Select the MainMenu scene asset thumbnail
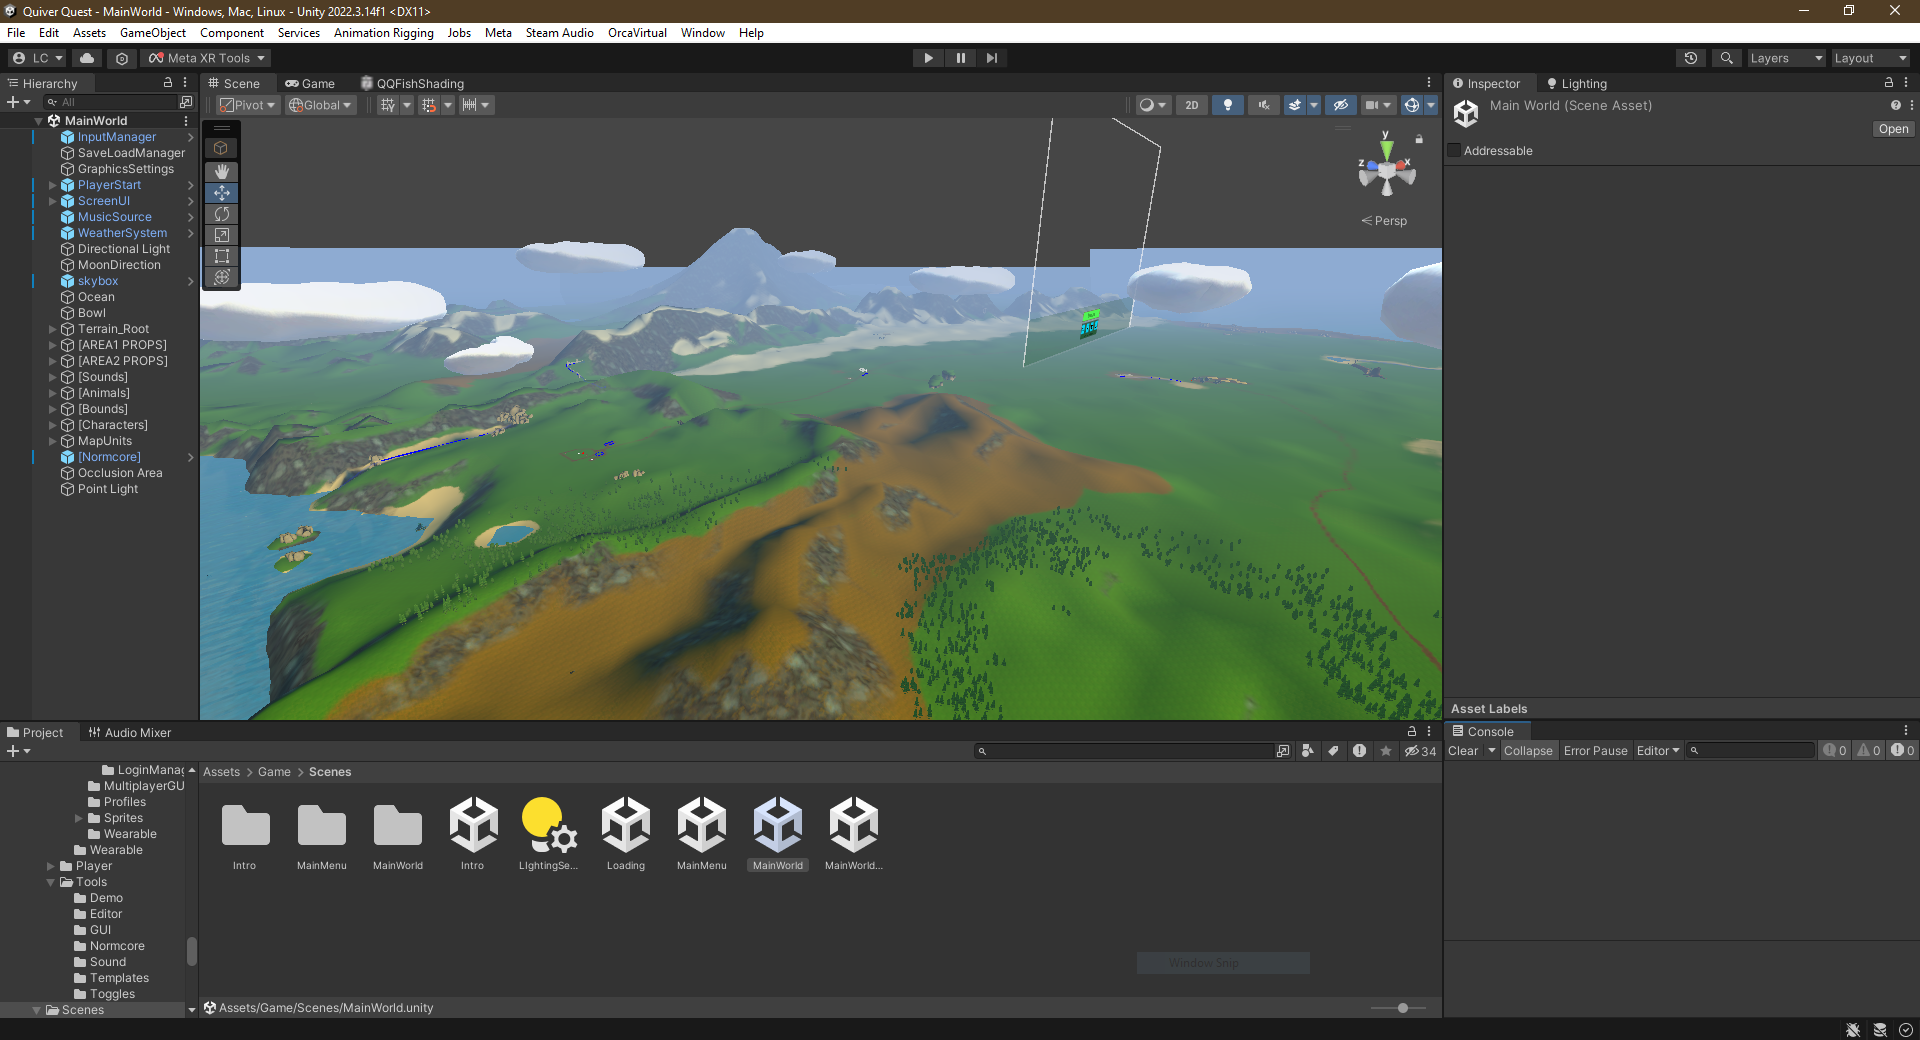The width and height of the screenshot is (1920, 1040). tap(701, 826)
